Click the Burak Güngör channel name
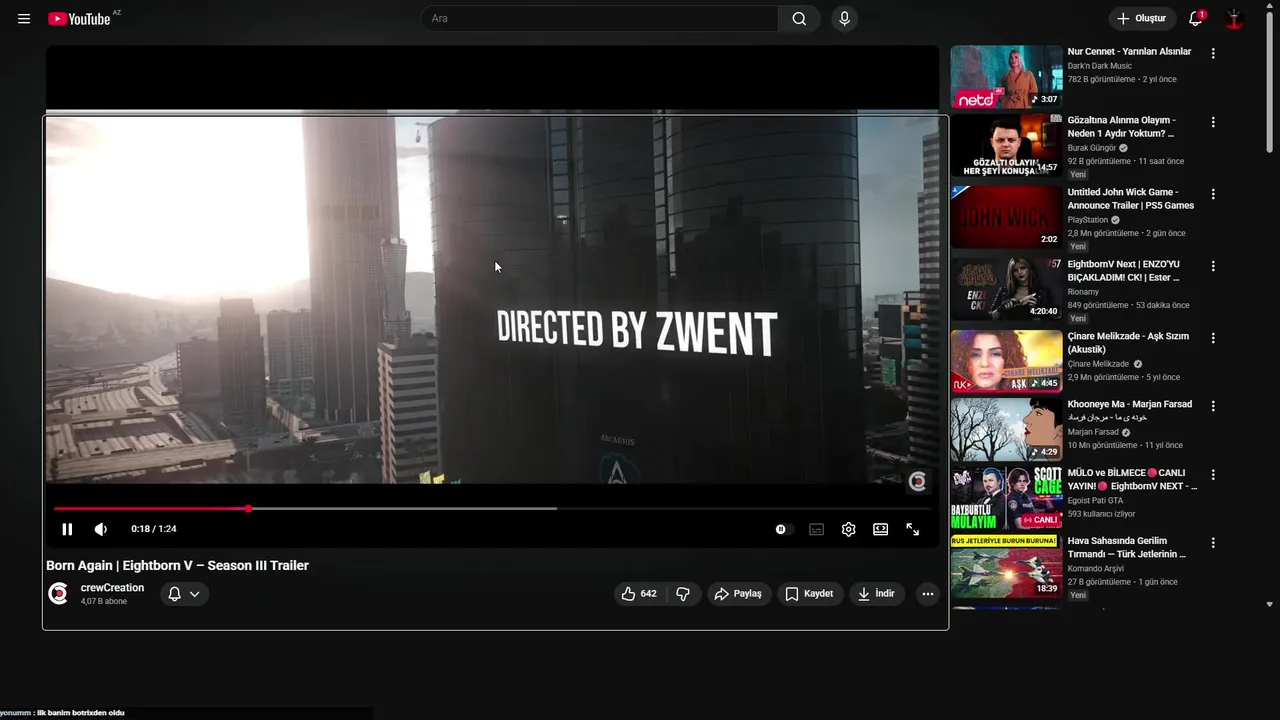 1092,148
